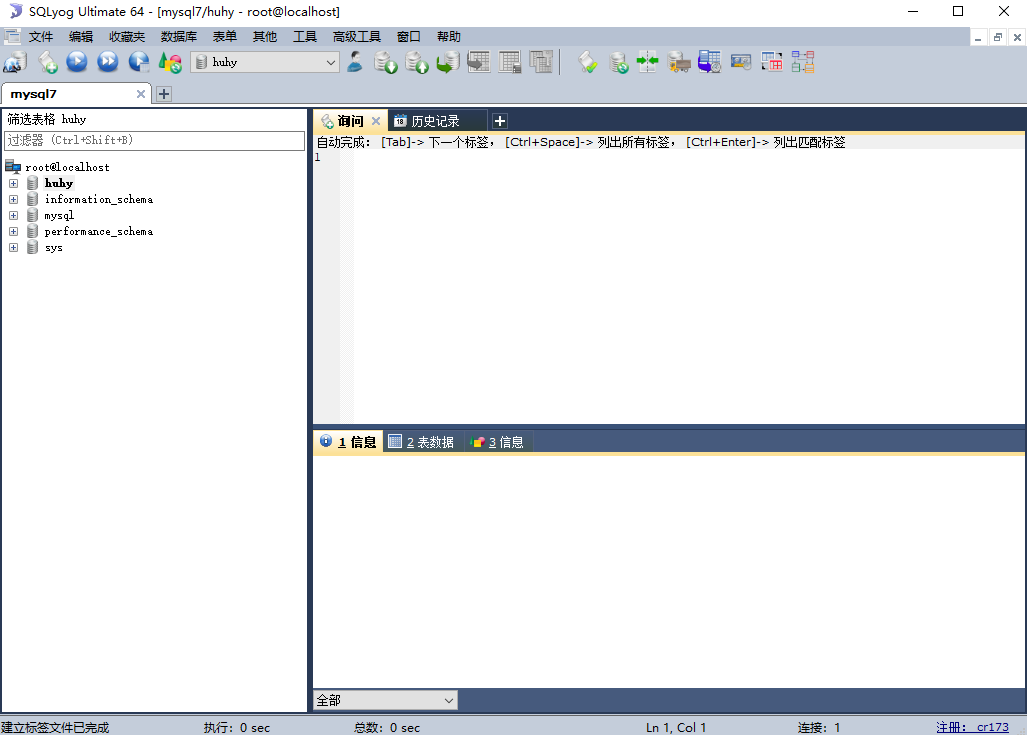Open the 其他 menu
This screenshot has width=1027, height=735.
[265, 37]
